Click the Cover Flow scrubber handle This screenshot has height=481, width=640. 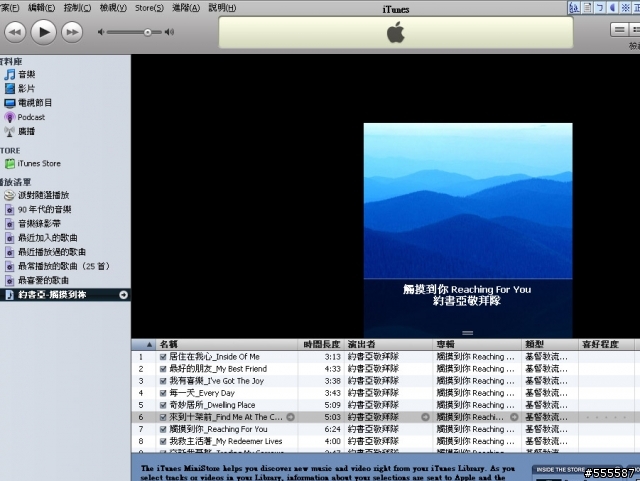(468, 333)
